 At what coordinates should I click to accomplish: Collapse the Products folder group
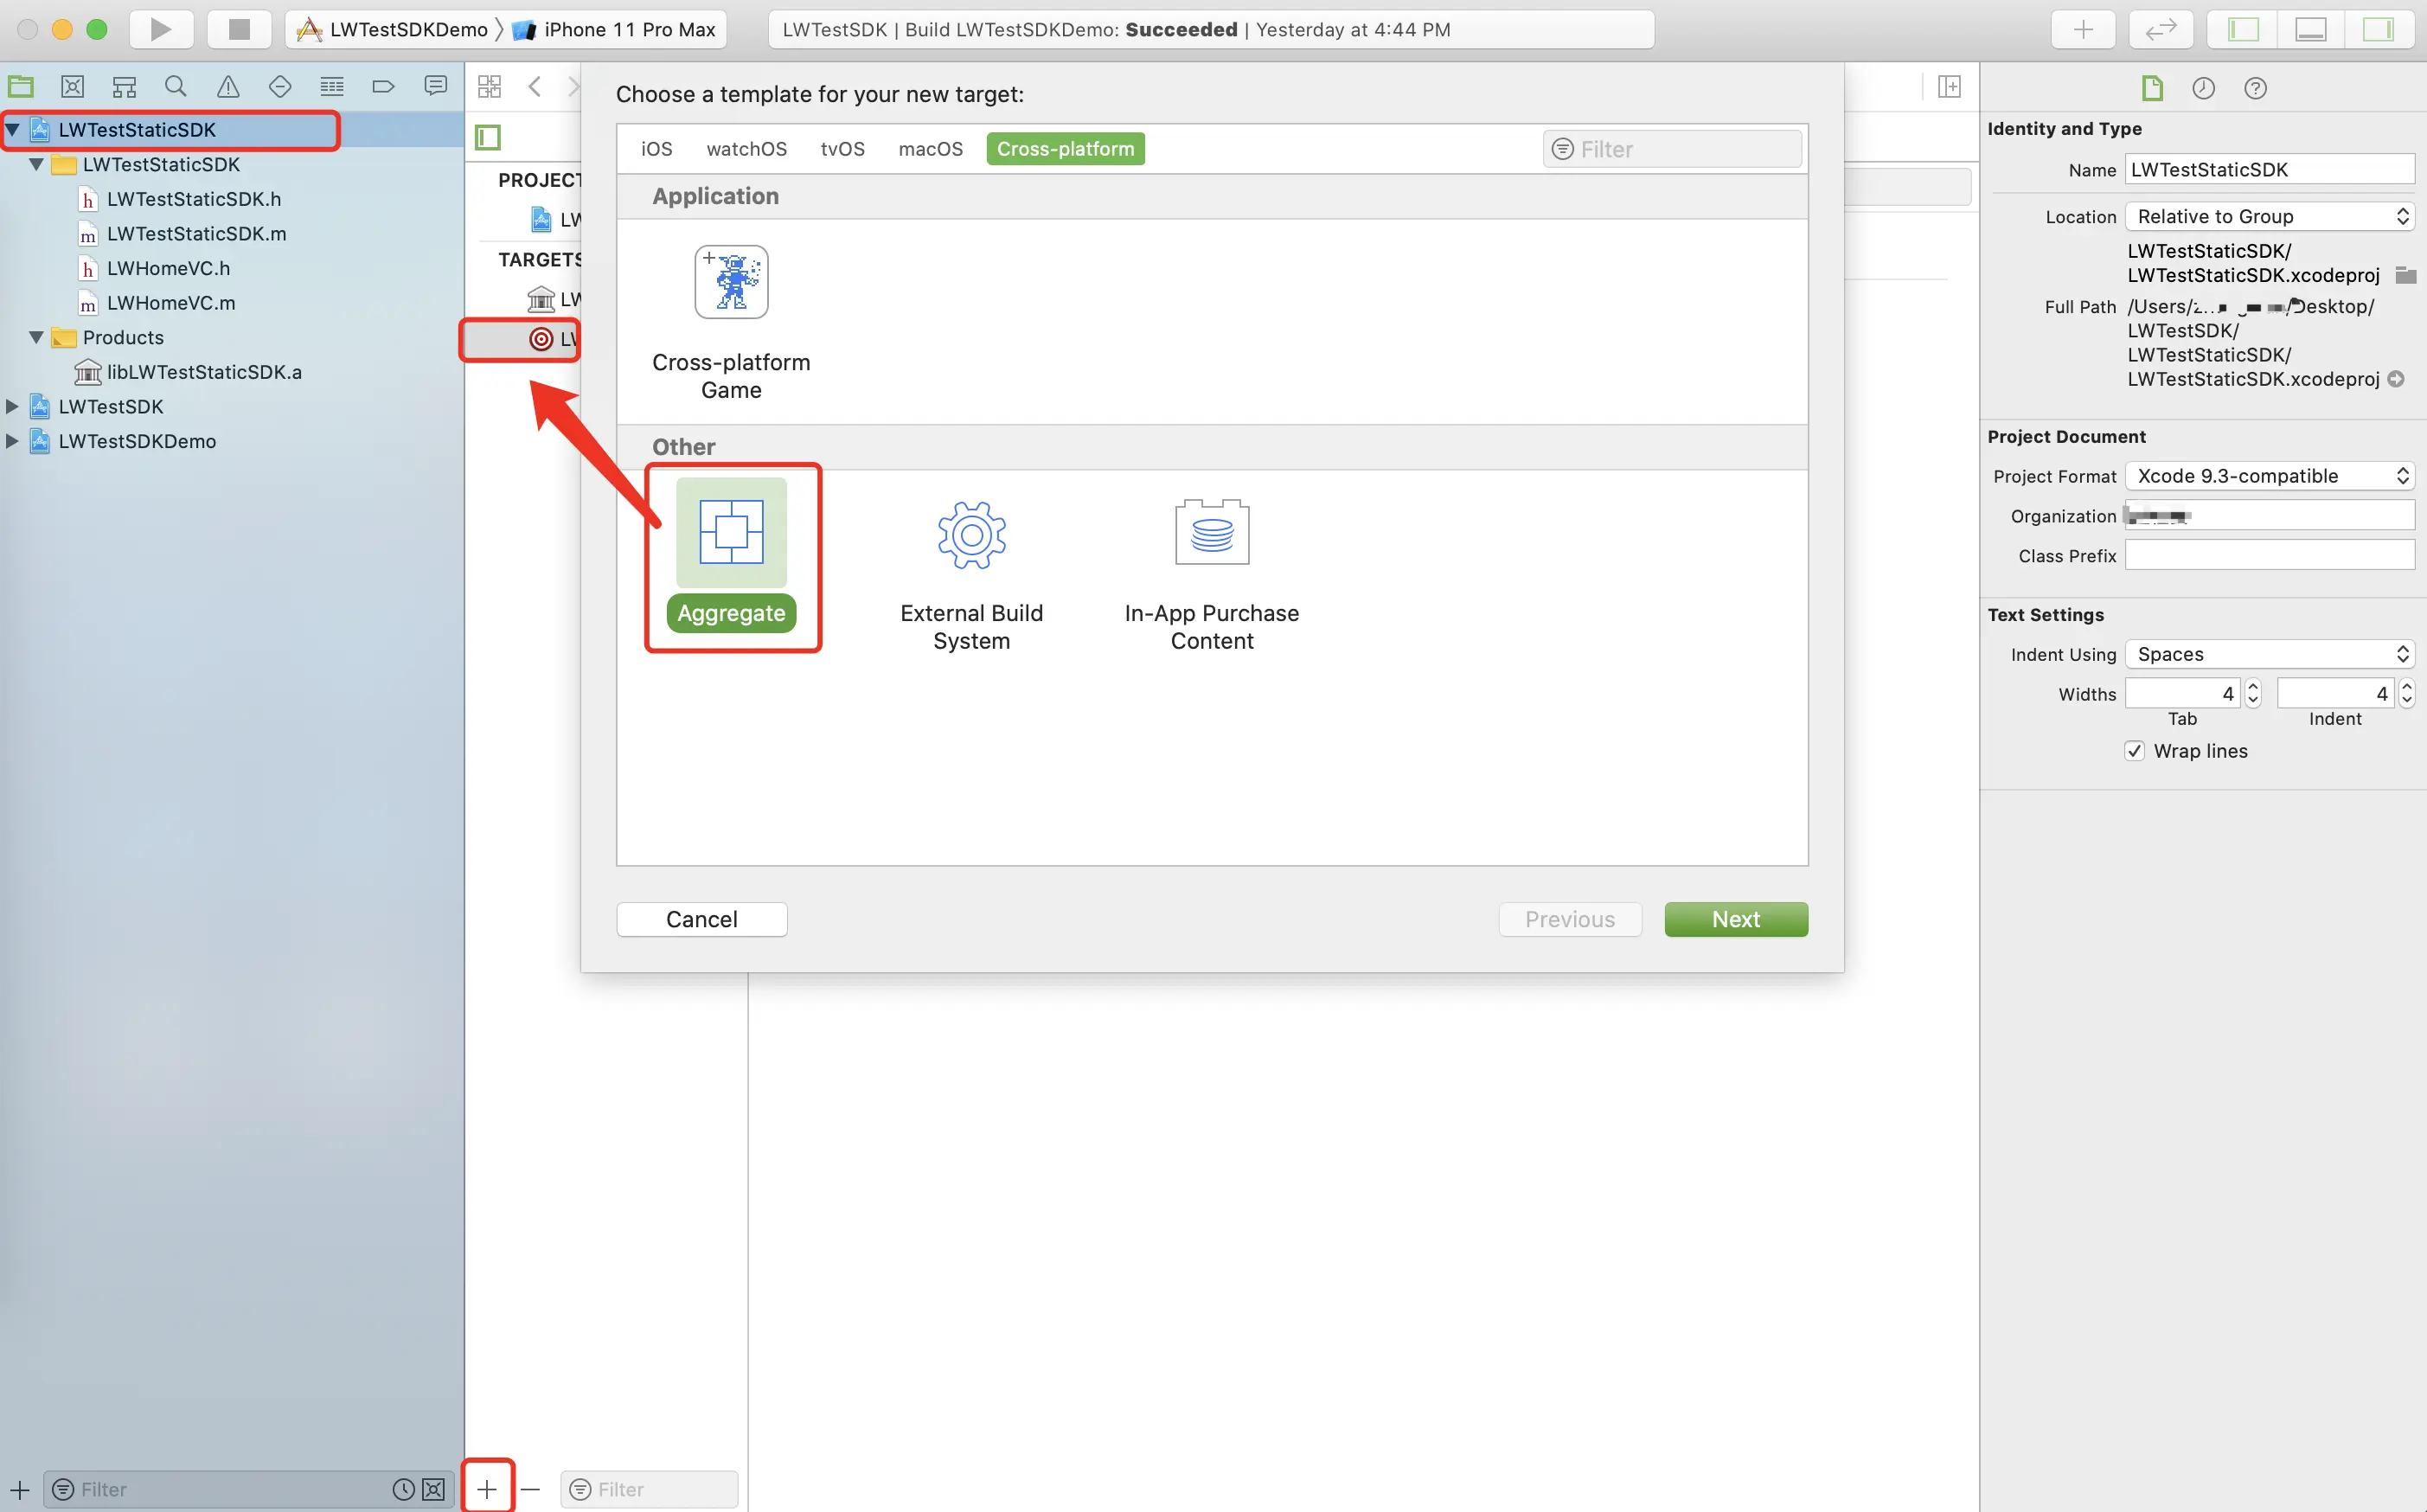36,337
